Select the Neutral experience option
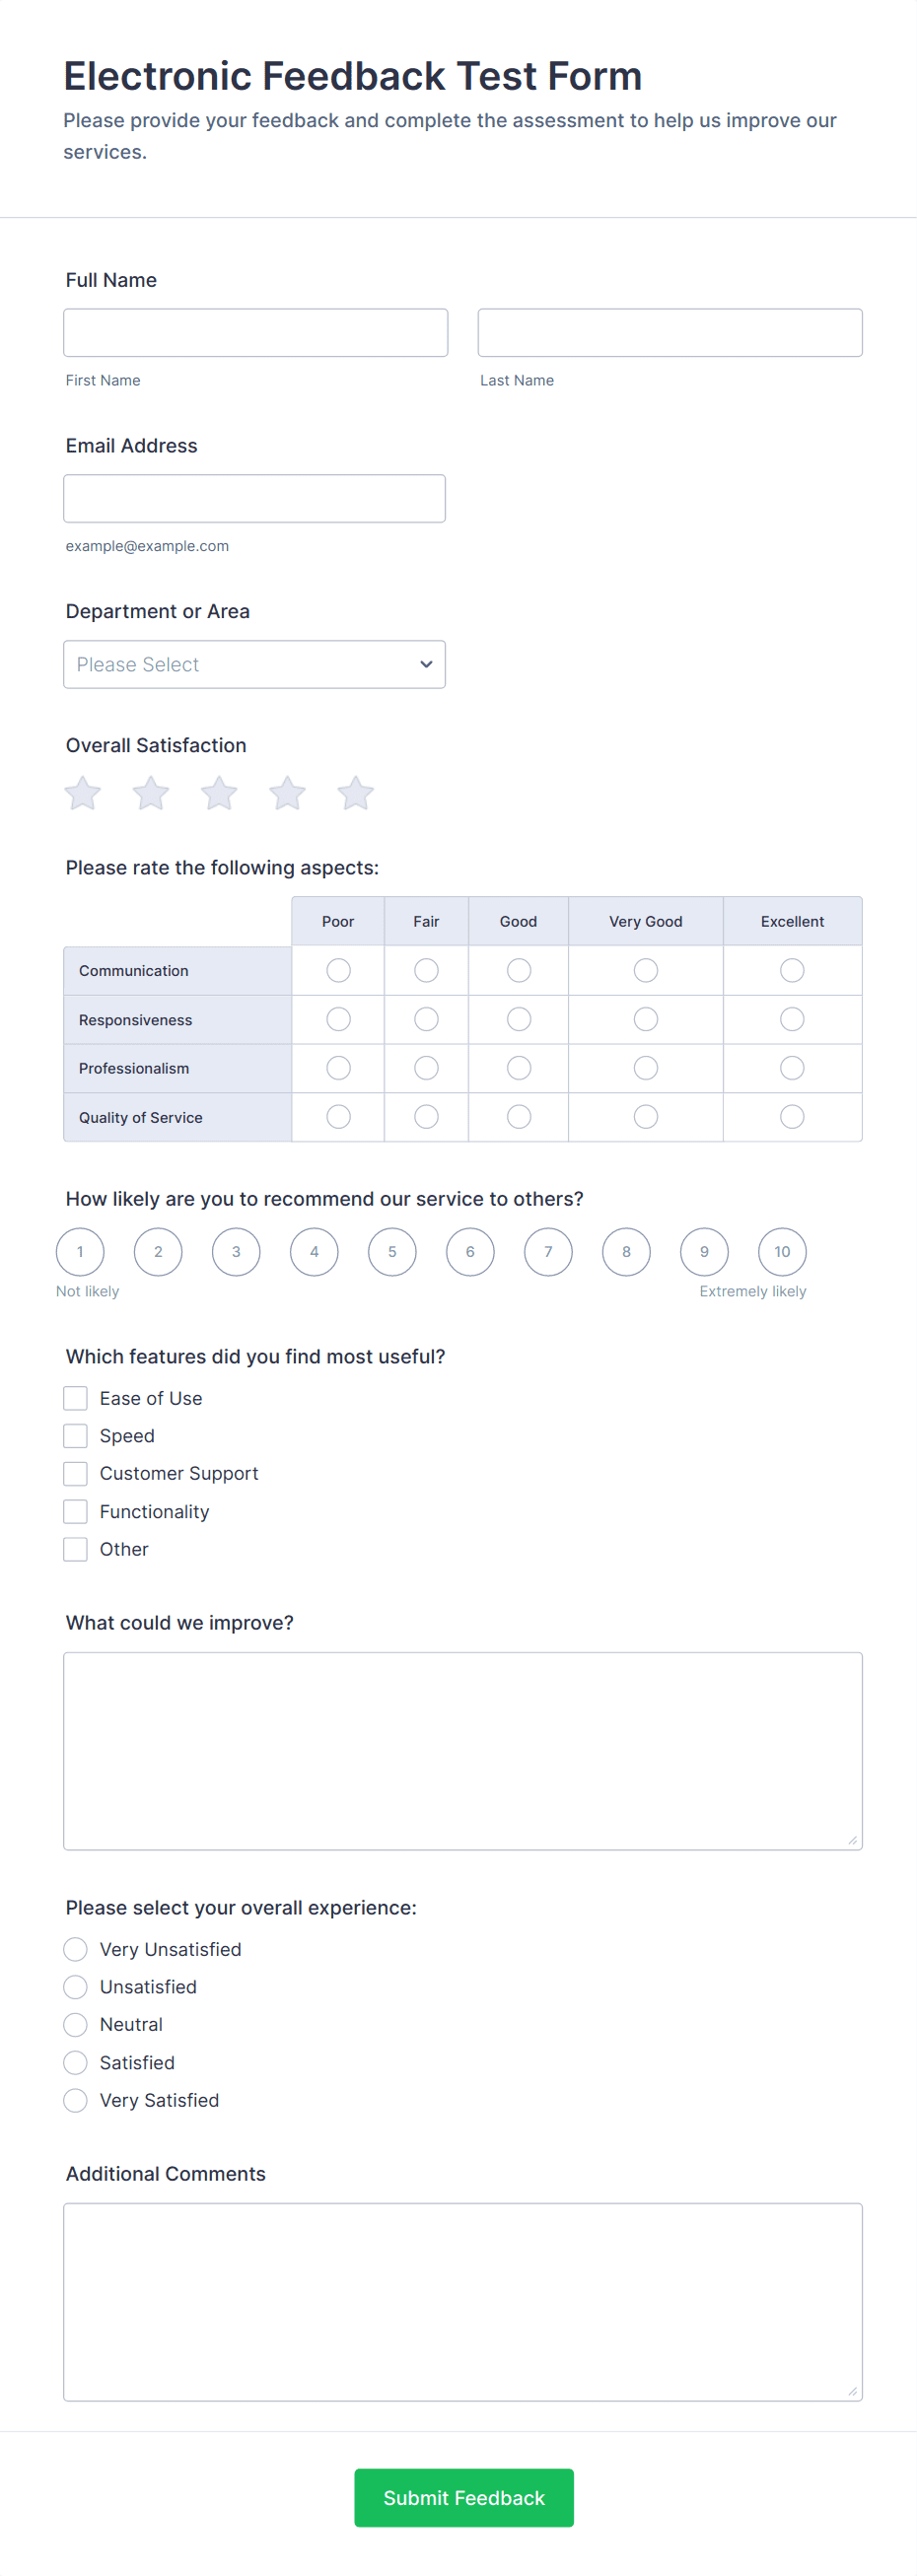This screenshot has width=917, height=2576. coord(76,2025)
